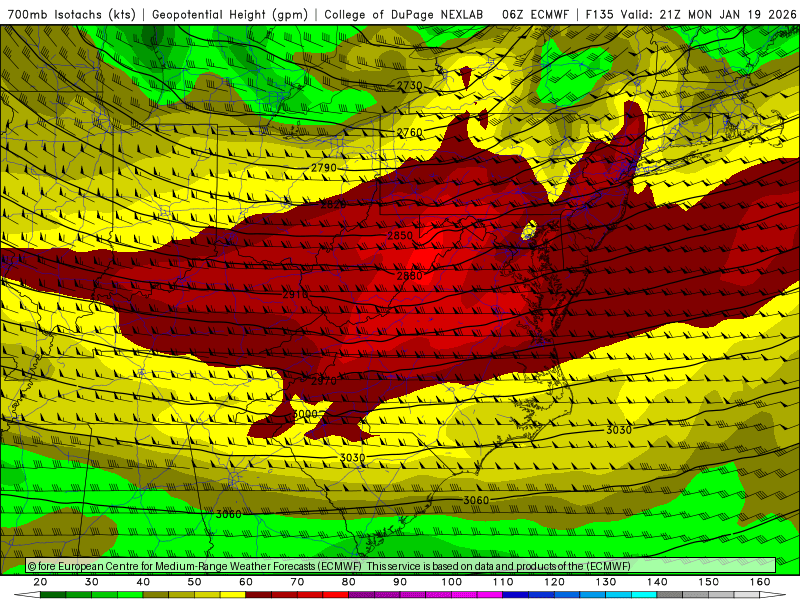800x600 pixels.
Task: Click the ECMWF copyright notice banner
Action: coord(401,566)
